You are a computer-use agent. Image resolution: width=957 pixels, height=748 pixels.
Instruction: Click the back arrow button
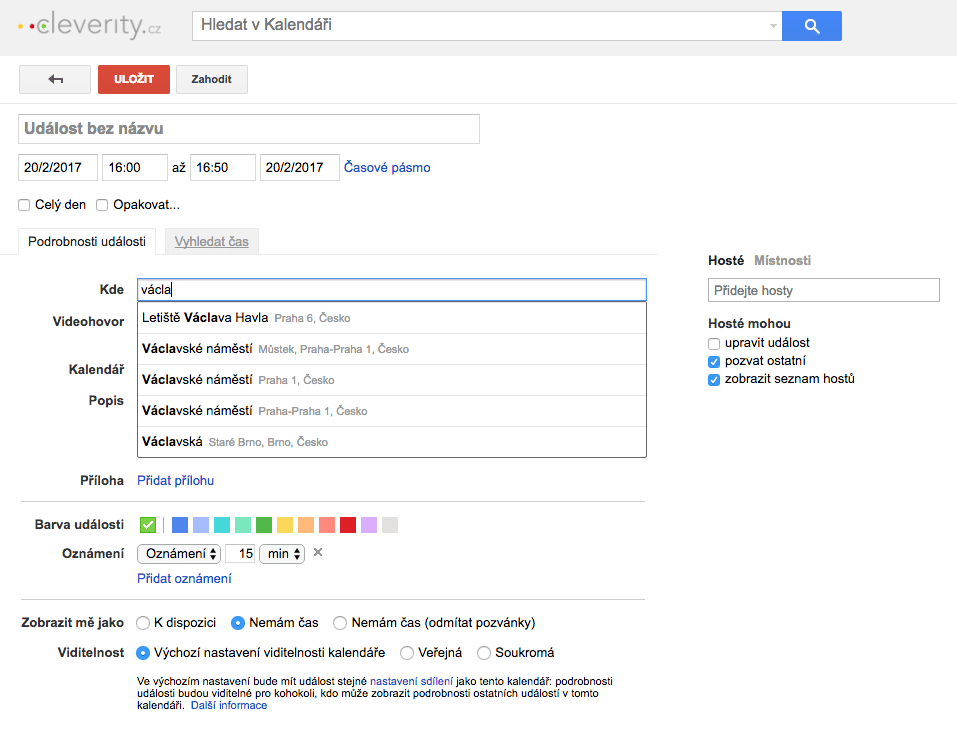(55, 80)
